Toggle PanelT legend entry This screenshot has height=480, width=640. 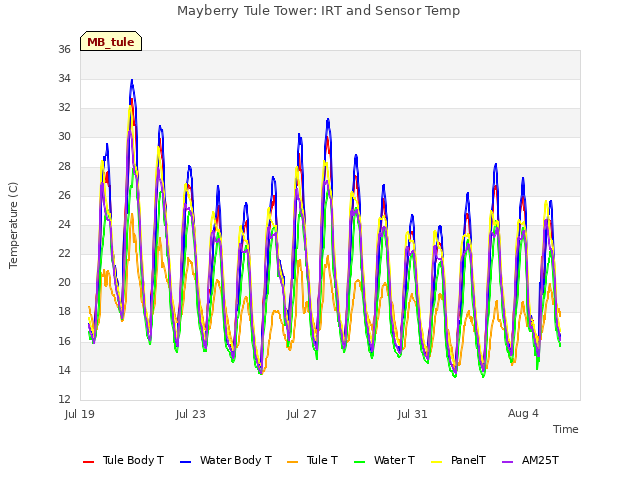(x=458, y=460)
